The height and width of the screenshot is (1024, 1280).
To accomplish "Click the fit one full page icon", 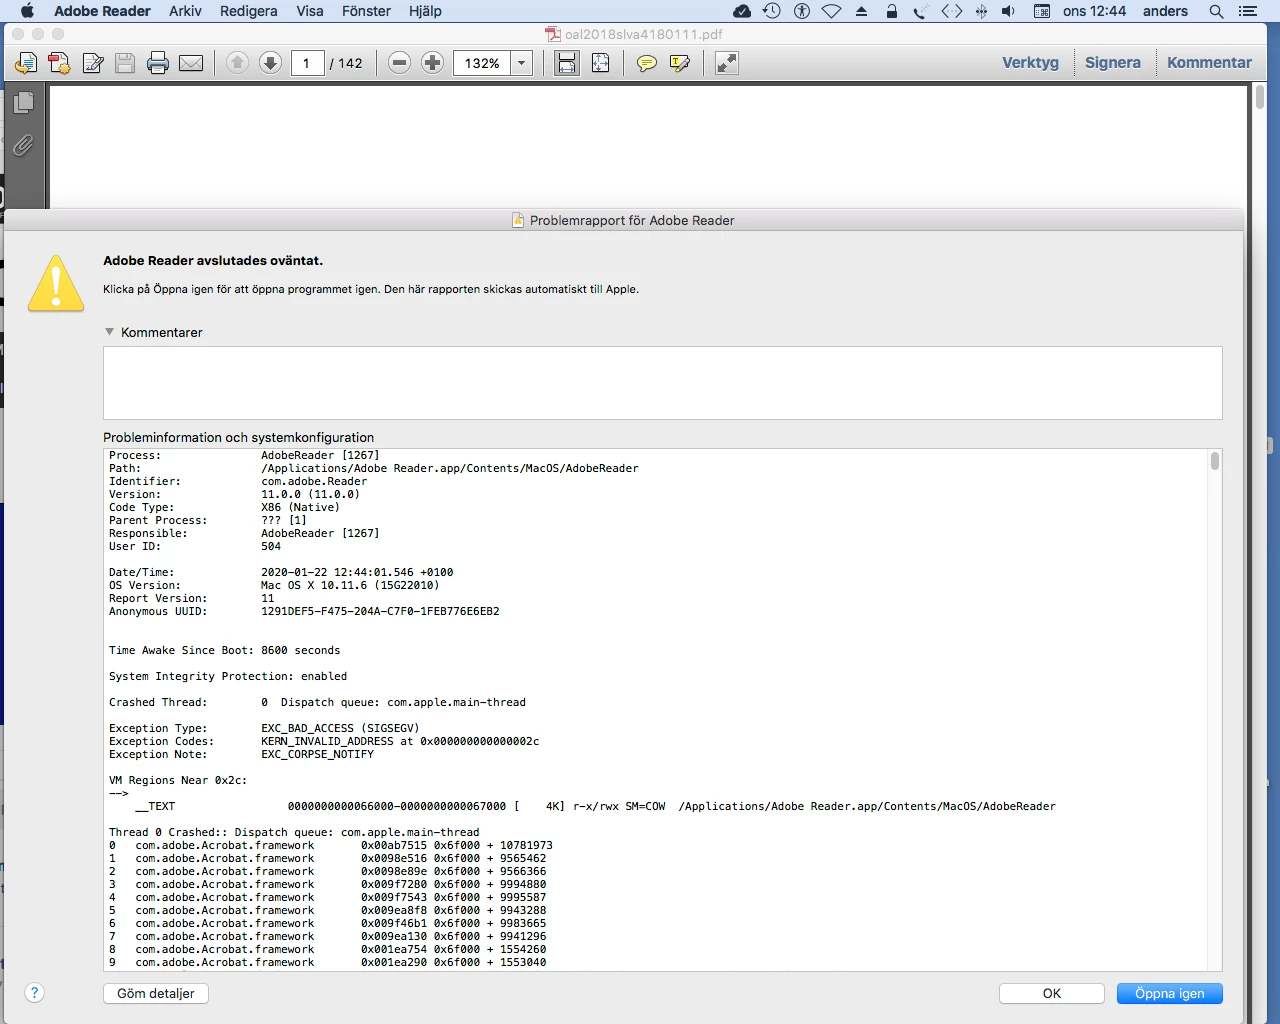I will point(600,63).
